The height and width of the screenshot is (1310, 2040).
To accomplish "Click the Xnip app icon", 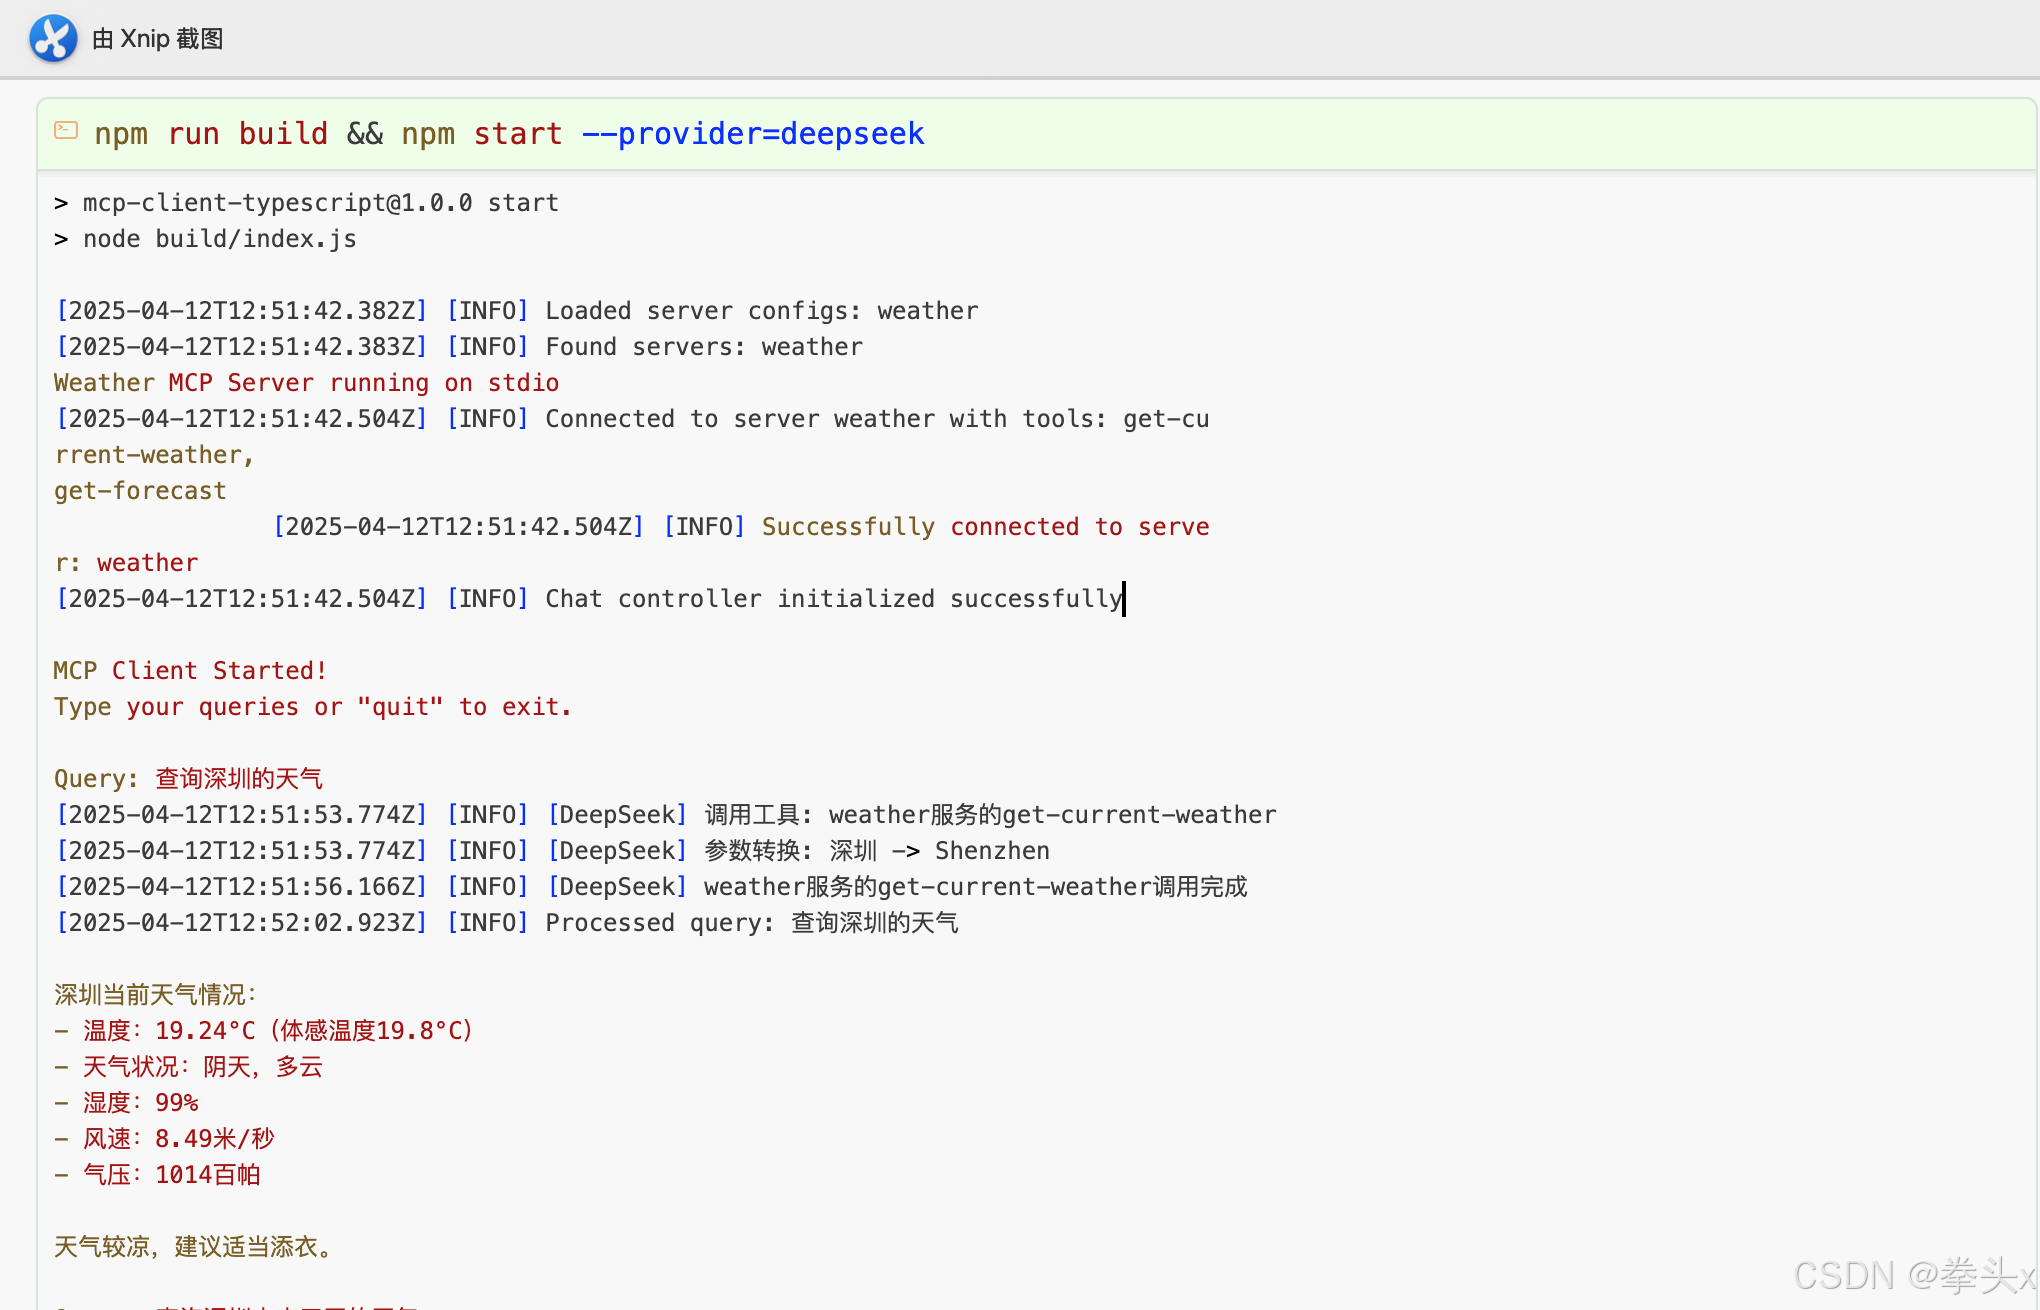I will (x=53, y=39).
